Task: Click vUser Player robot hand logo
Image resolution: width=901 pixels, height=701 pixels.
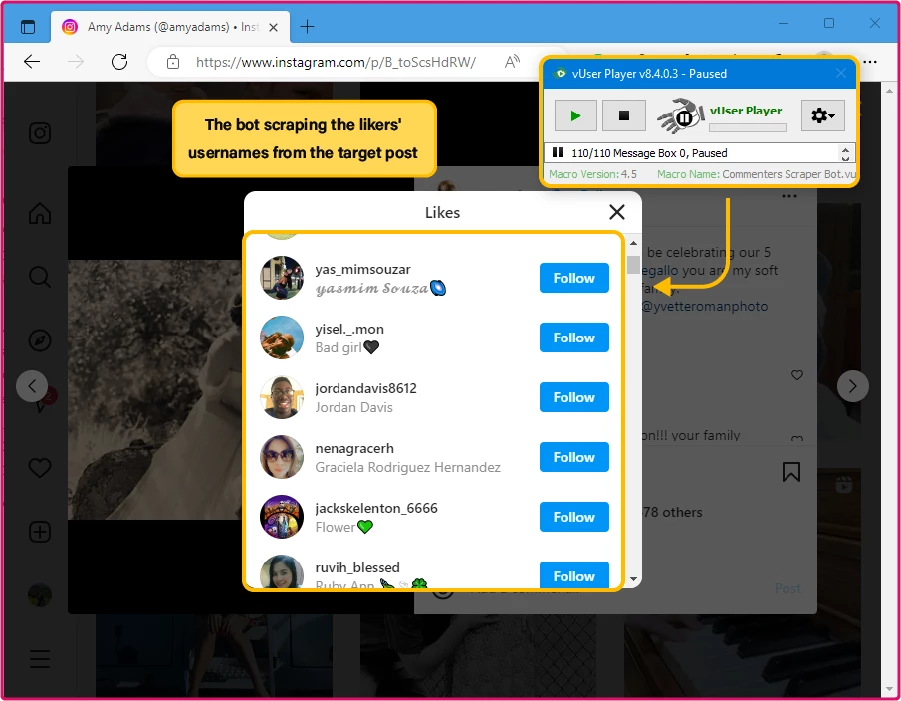Action: (681, 116)
